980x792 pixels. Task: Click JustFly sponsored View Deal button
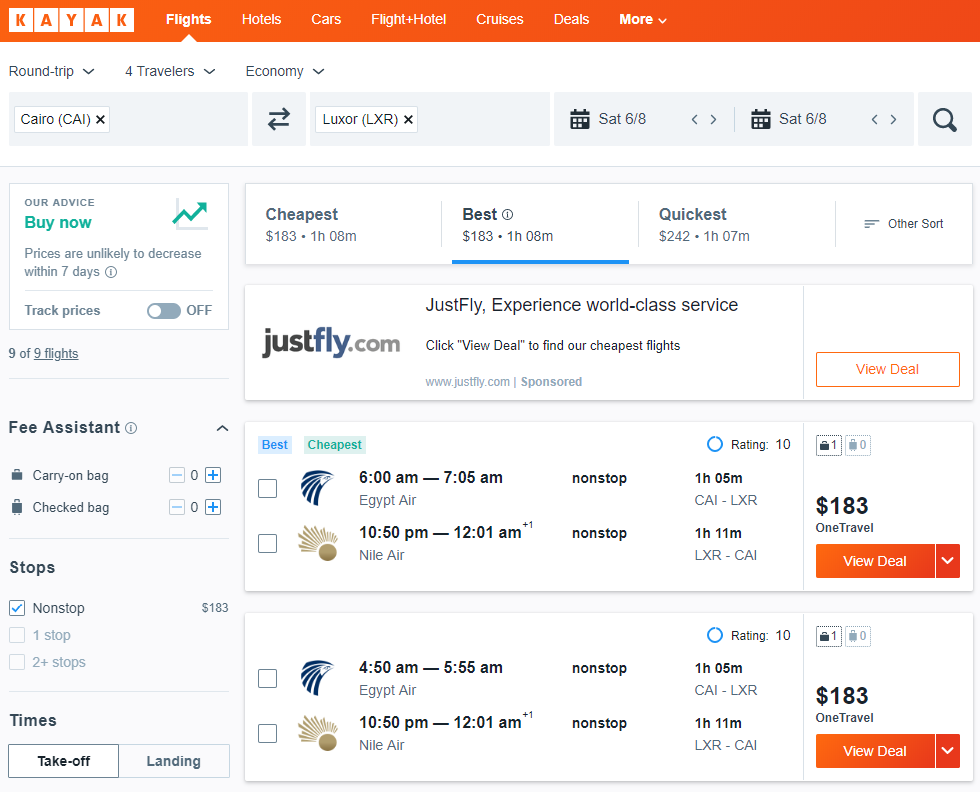(888, 369)
